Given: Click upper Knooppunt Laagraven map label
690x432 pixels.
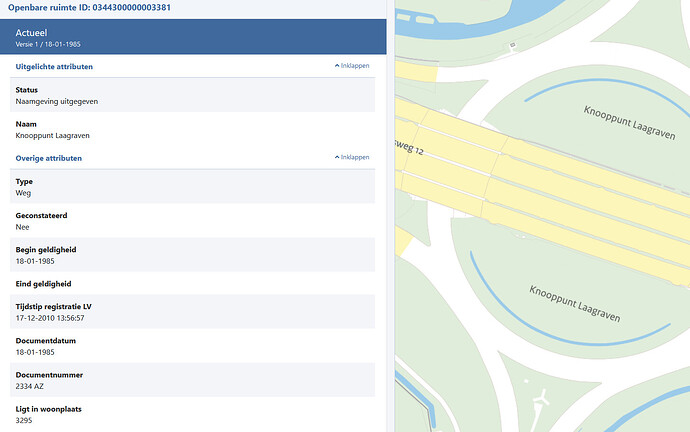Looking at the screenshot, I should point(629,123).
